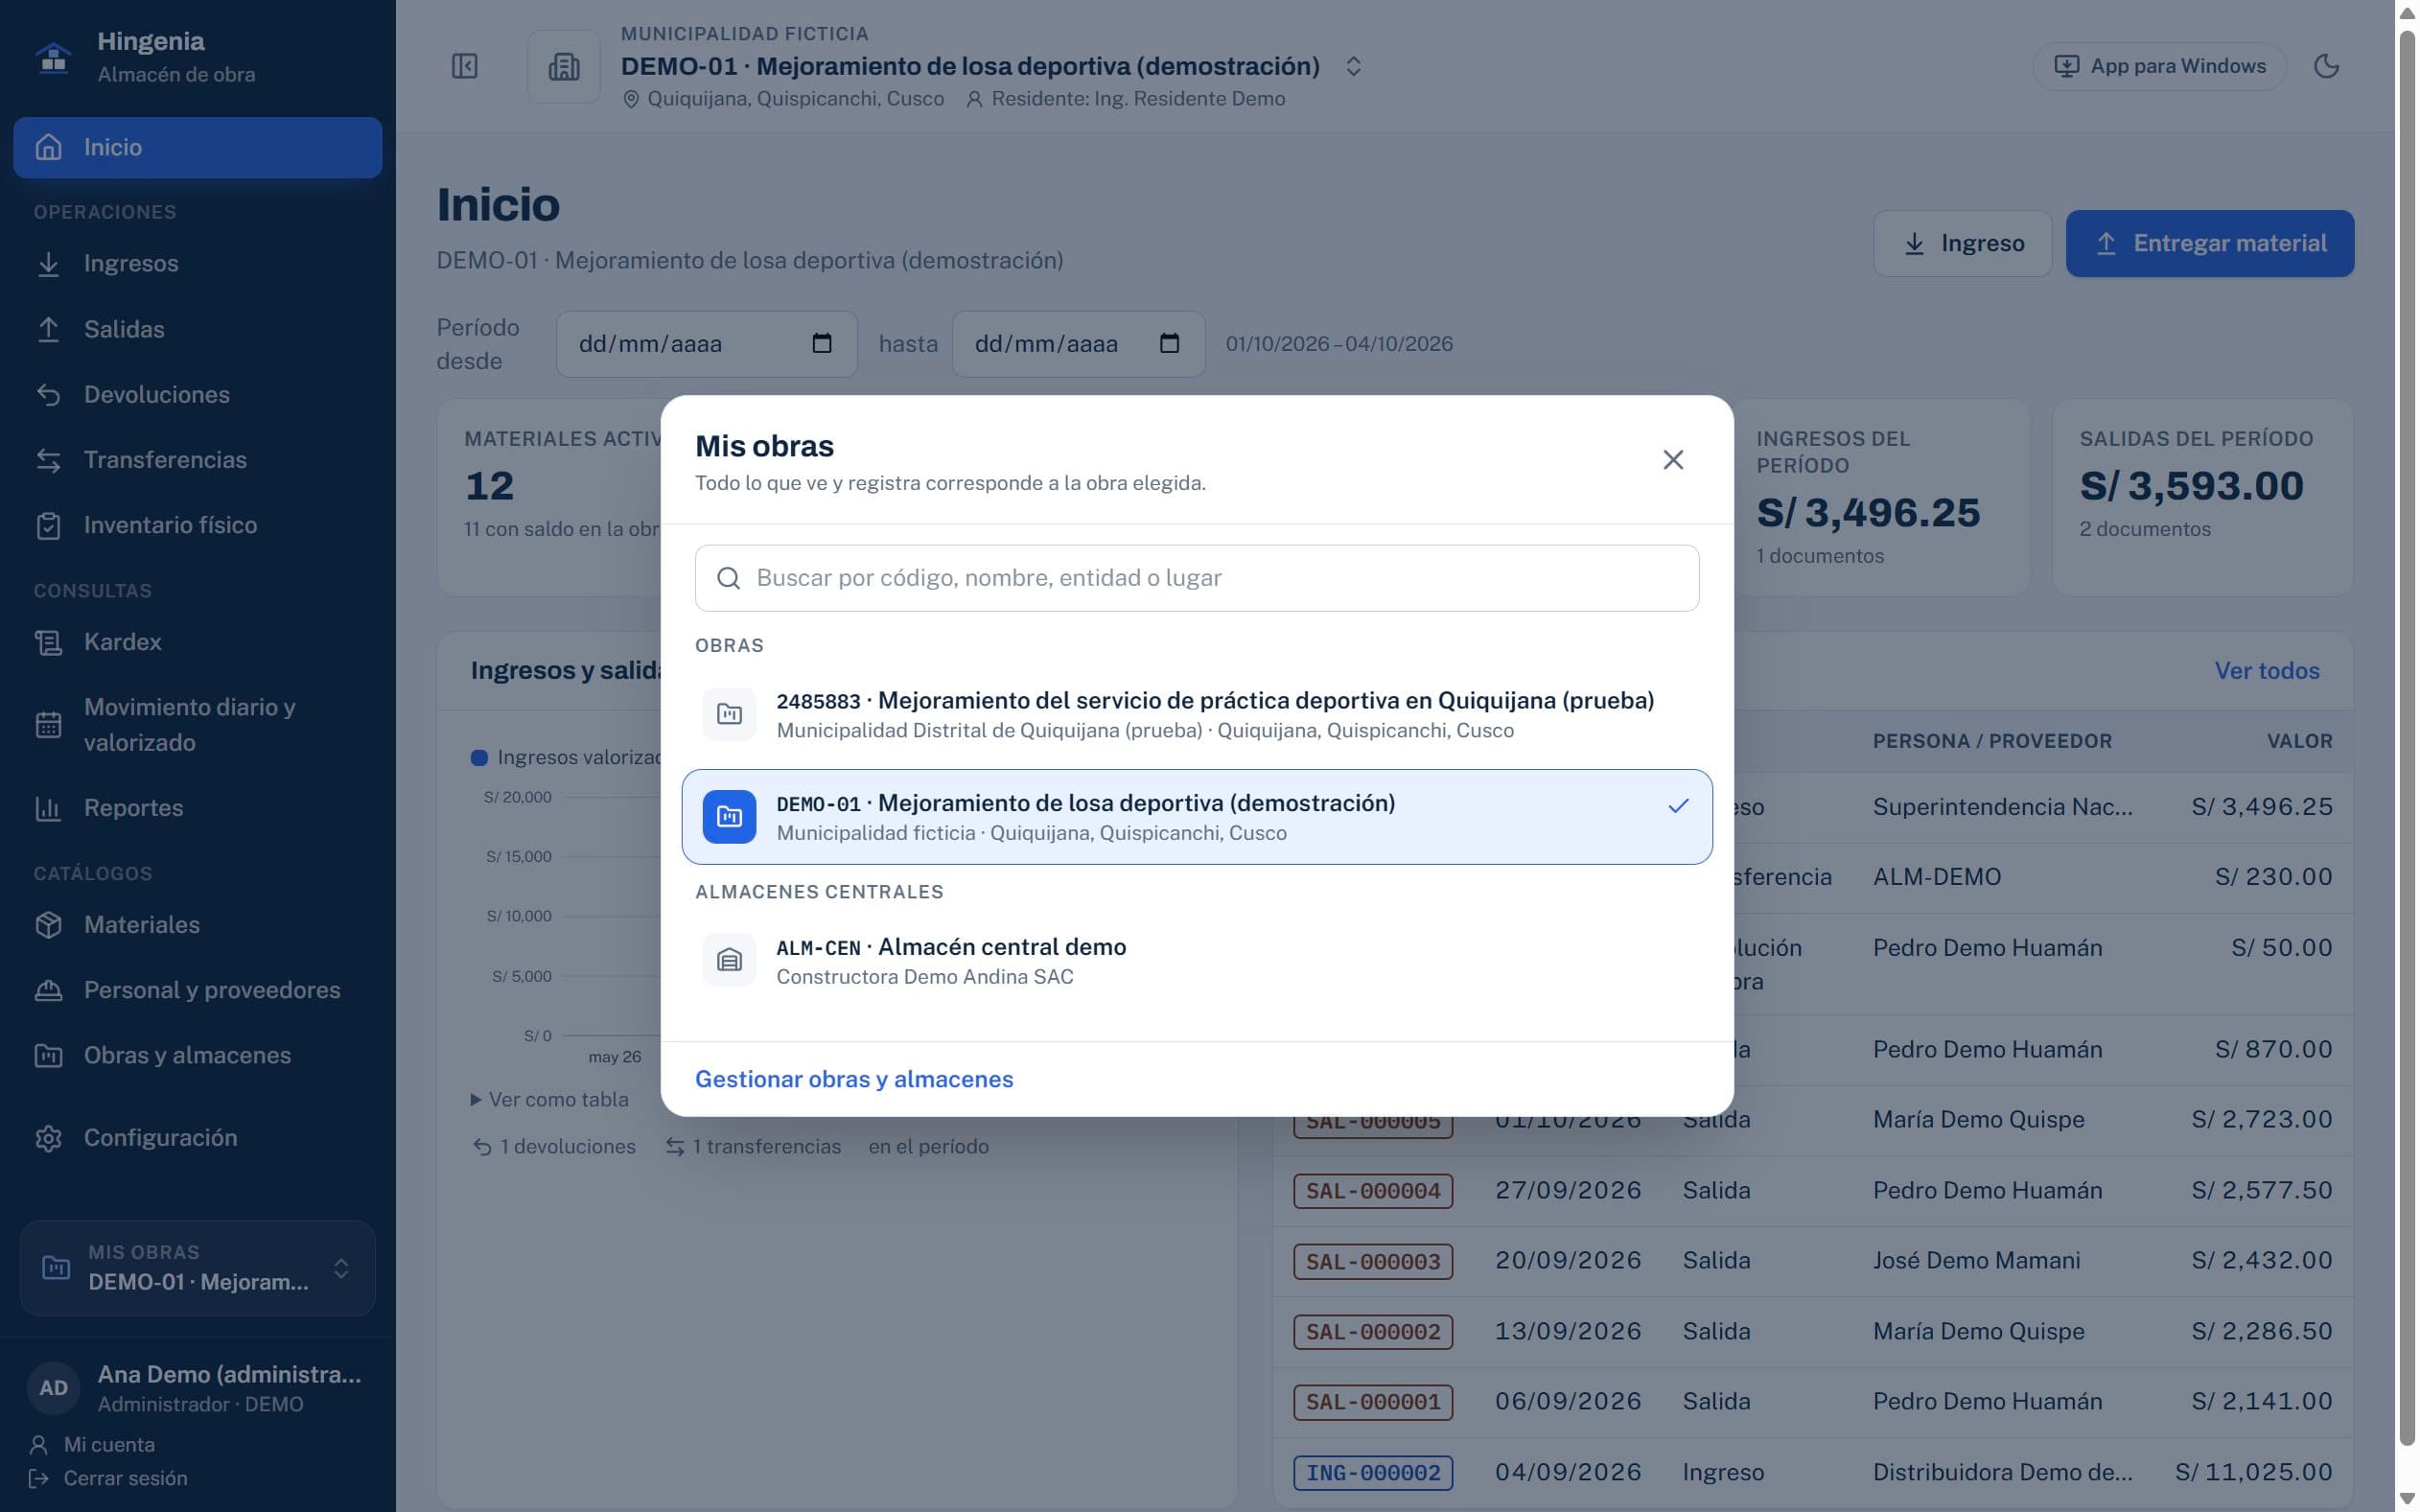Click the Ingreso button

point(1962,243)
